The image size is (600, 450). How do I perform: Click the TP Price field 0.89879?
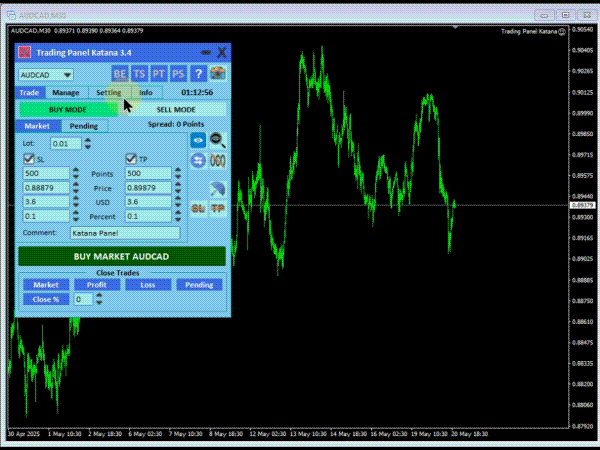(x=148, y=188)
